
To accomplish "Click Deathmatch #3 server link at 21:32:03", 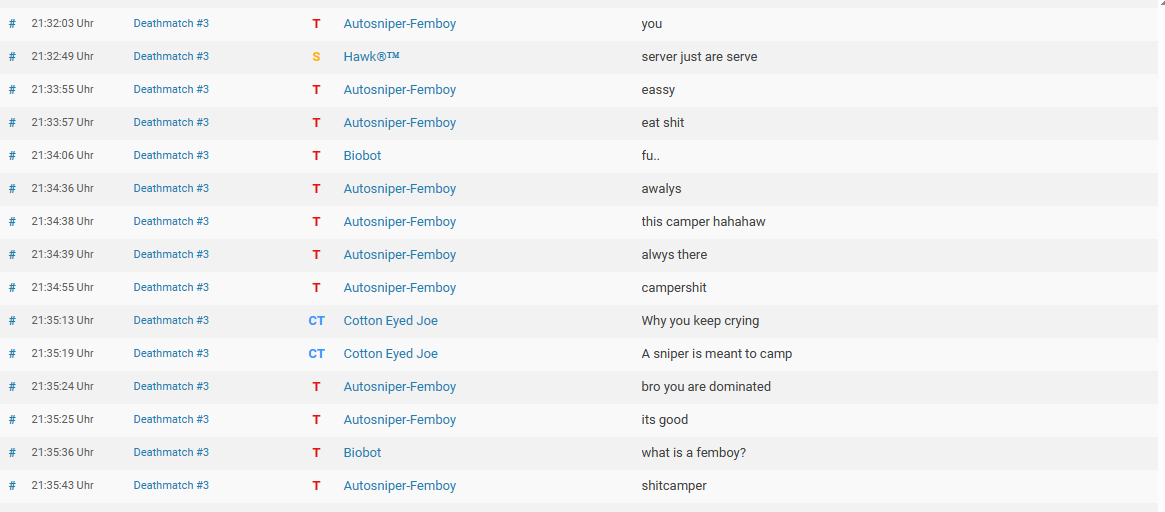I will point(171,23).
